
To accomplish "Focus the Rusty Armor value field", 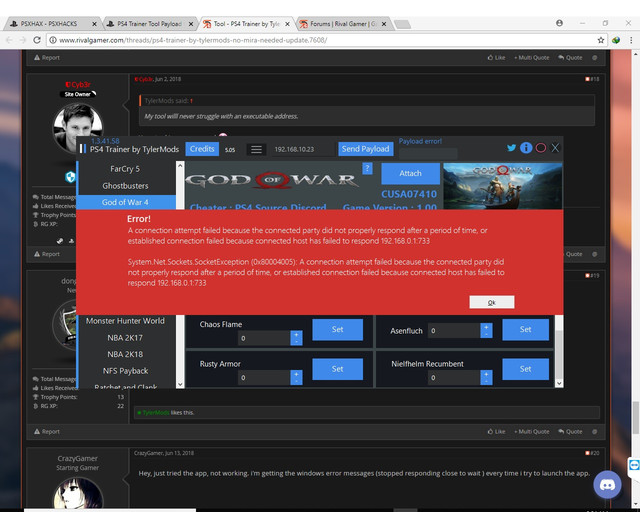I will pyautogui.click(x=264, y=378).
